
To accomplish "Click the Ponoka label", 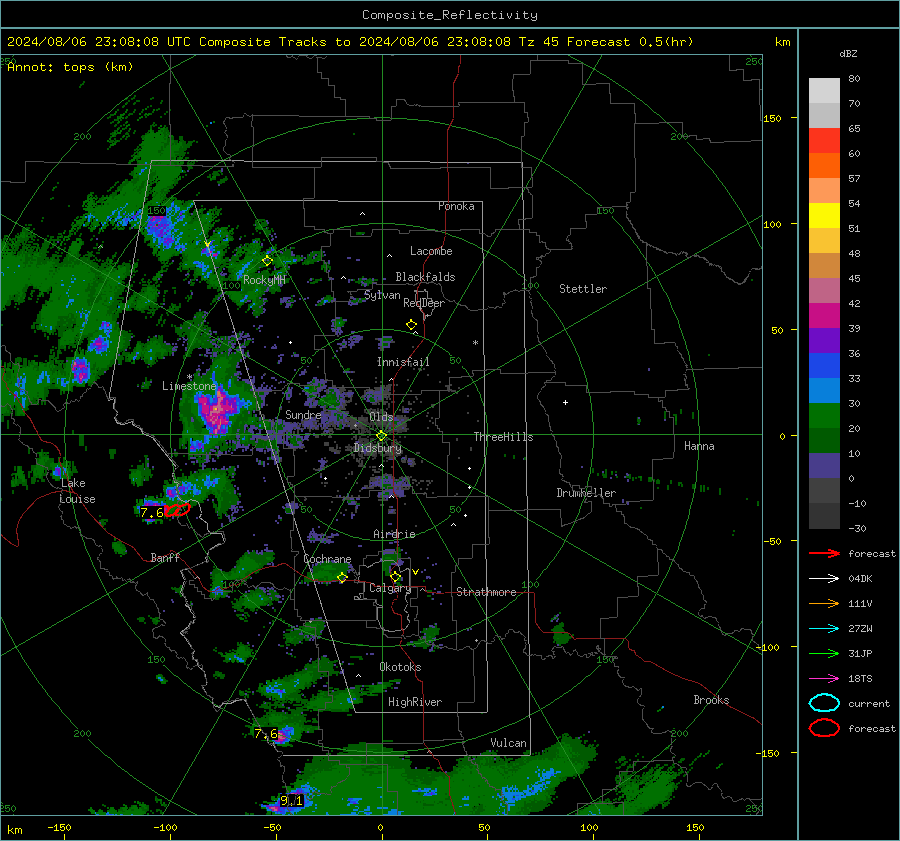I will tap(456, 206).
